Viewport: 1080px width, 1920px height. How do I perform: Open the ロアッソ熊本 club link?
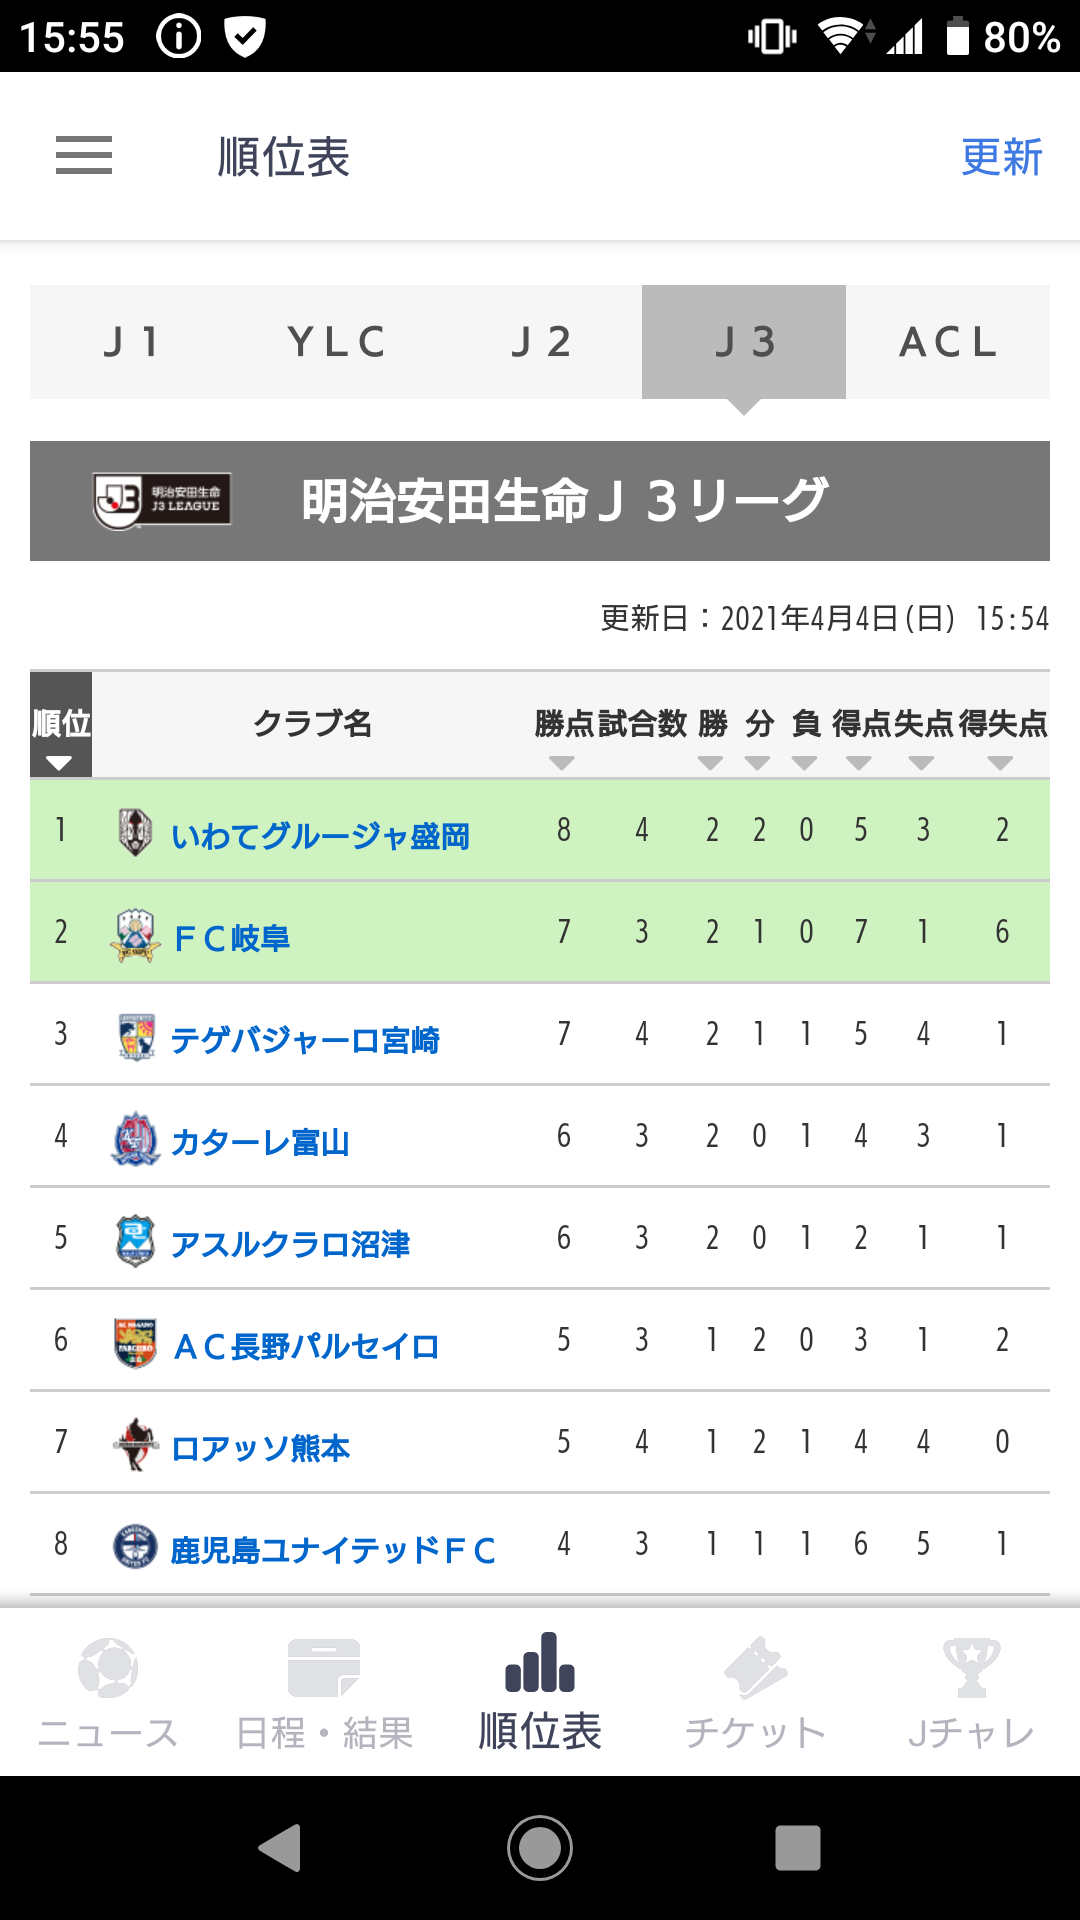click(260, 1448)
